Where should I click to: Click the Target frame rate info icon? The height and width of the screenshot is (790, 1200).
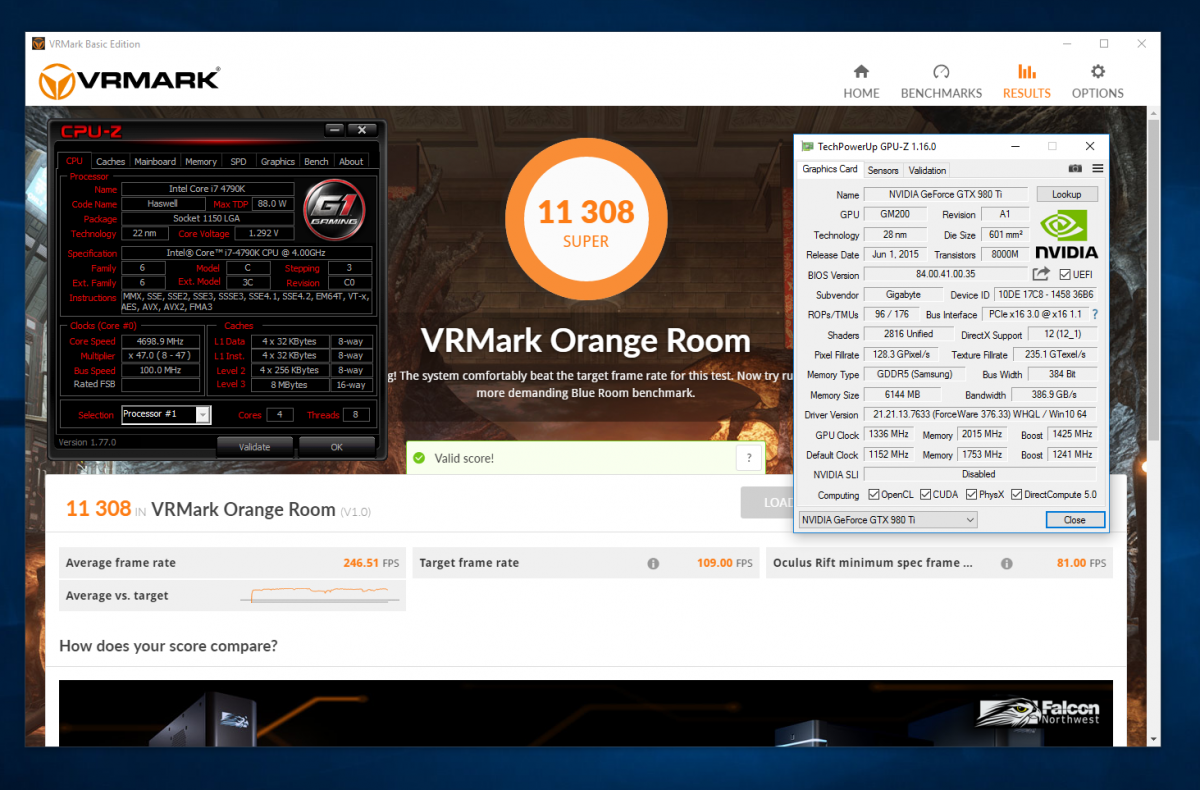point(653,563)
